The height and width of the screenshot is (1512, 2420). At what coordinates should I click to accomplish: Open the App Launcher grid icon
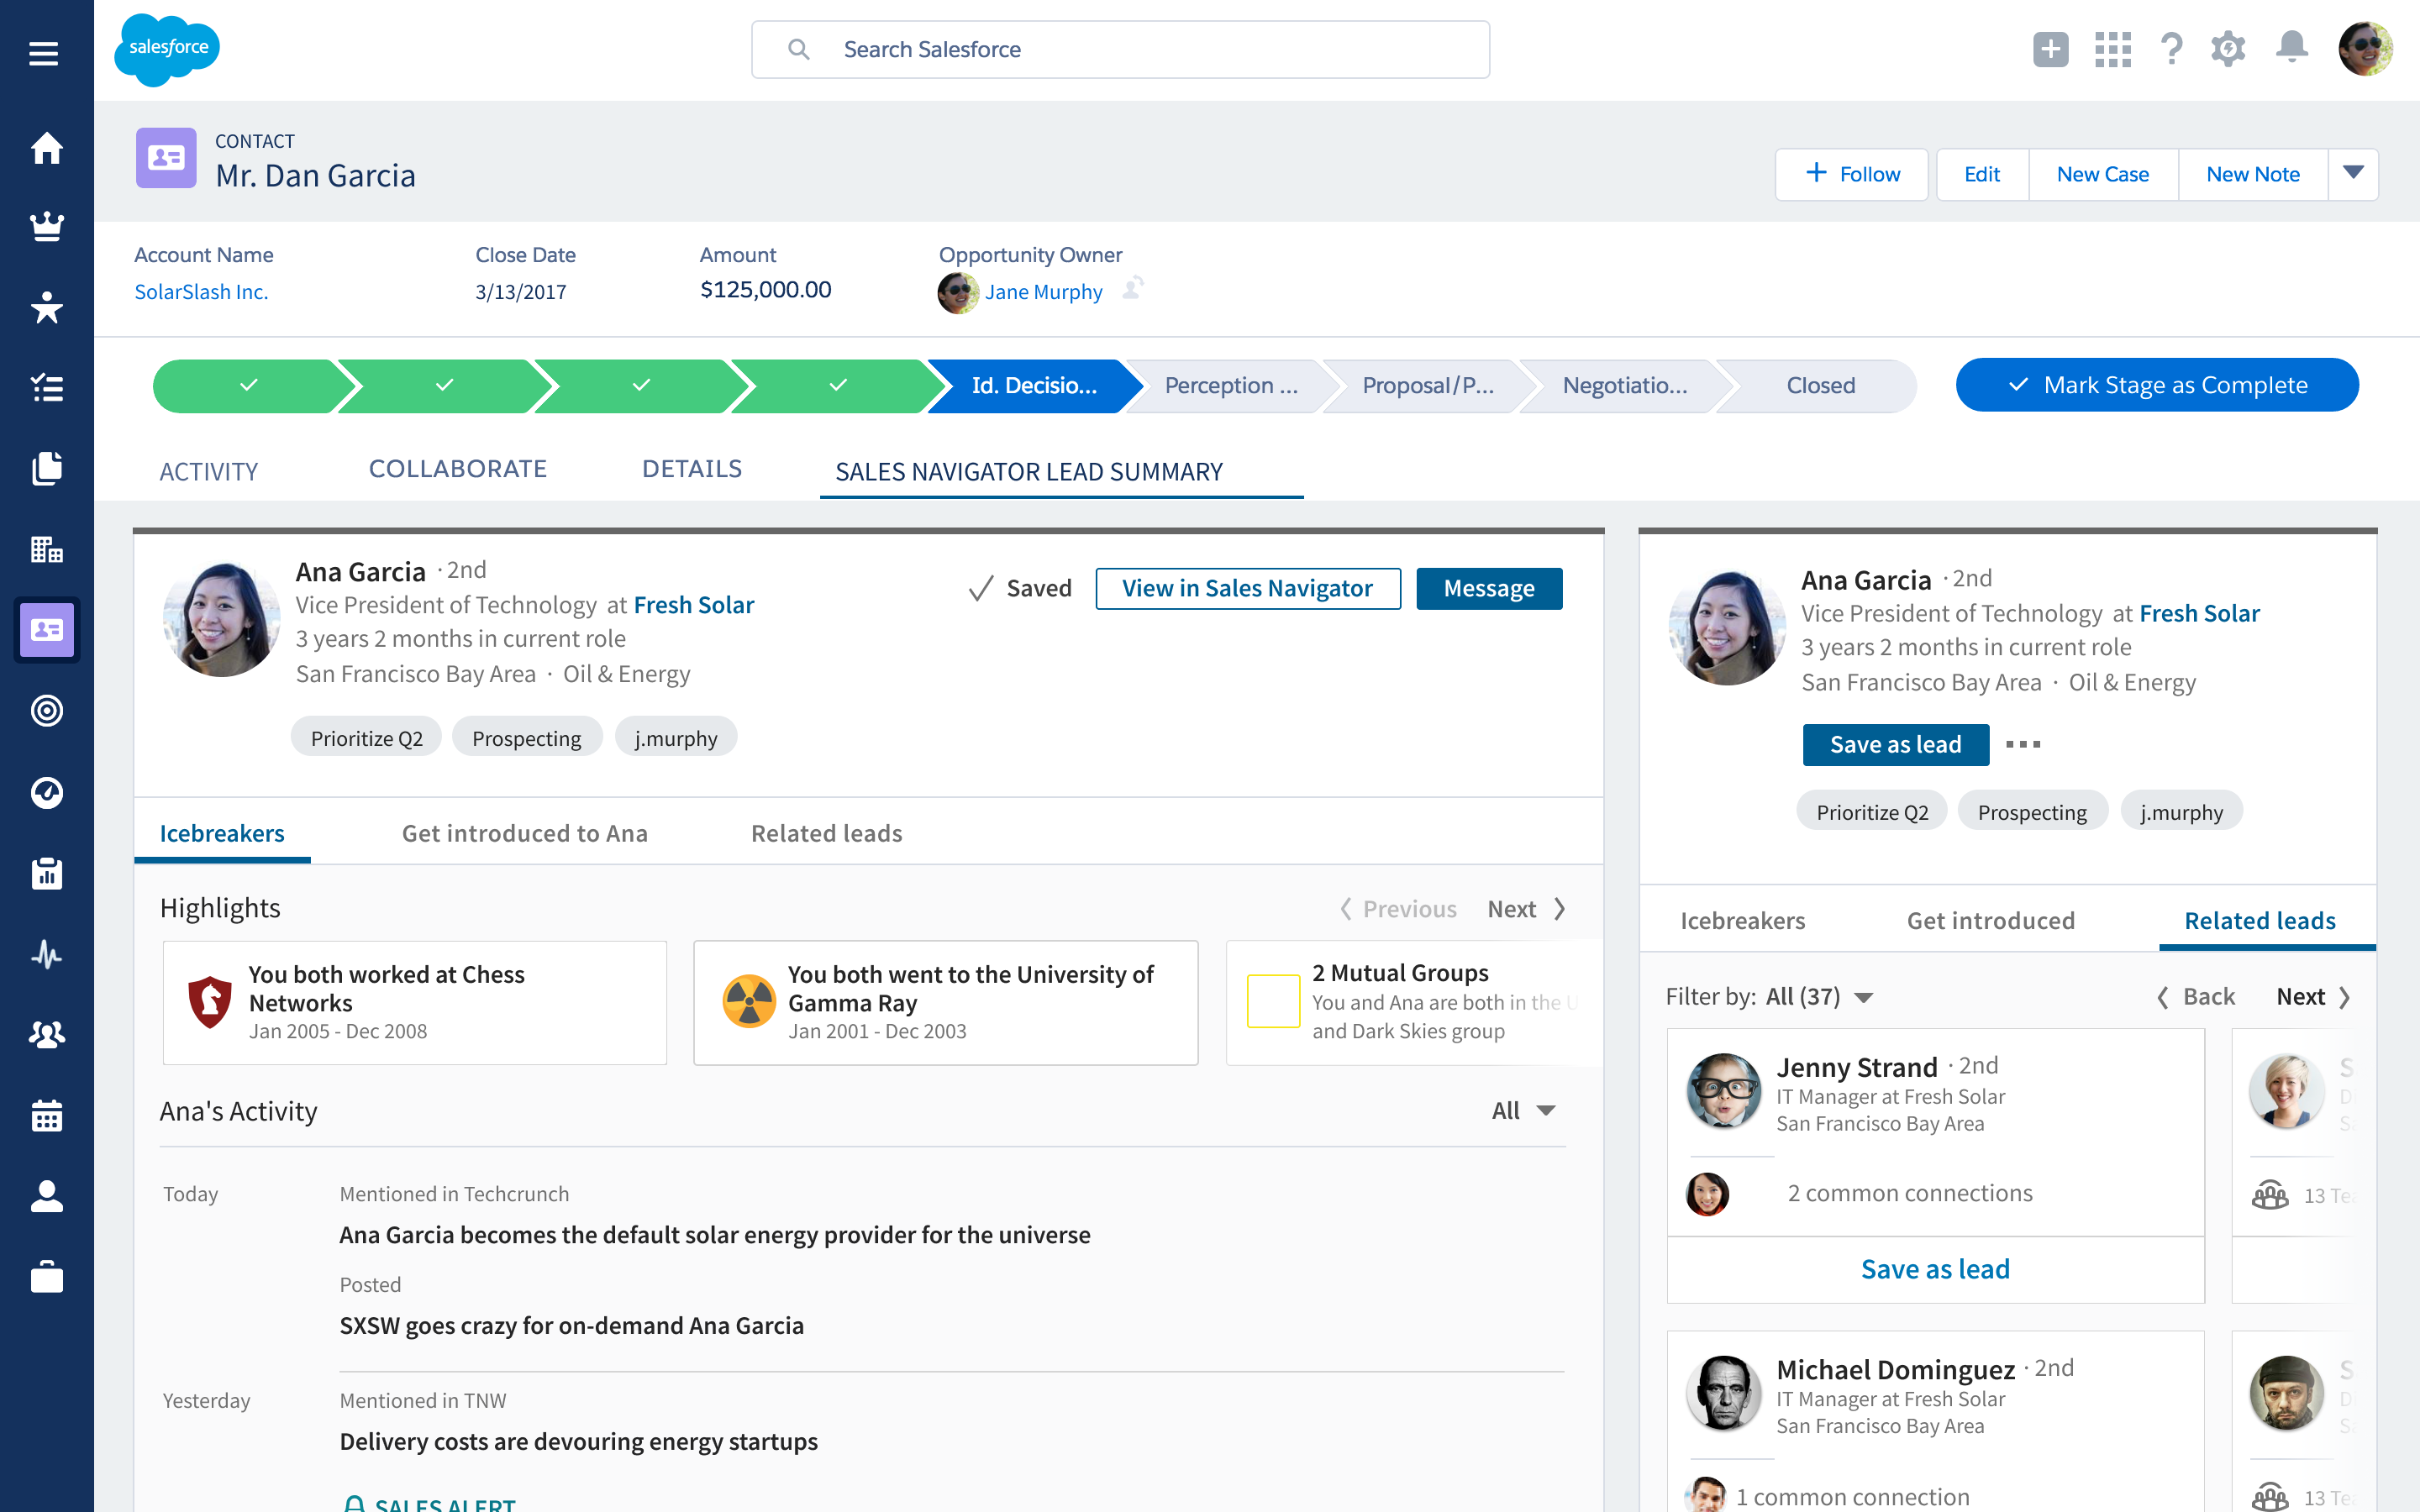2113,49
